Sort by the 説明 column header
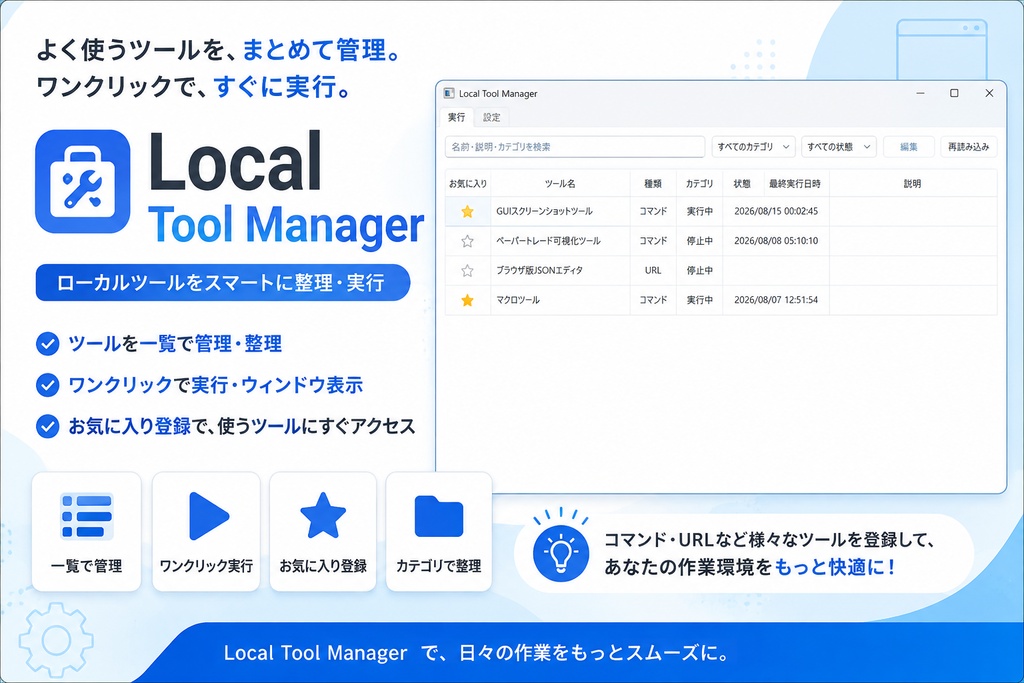Viewport: 1024px width, 683px height. (912, 184)
